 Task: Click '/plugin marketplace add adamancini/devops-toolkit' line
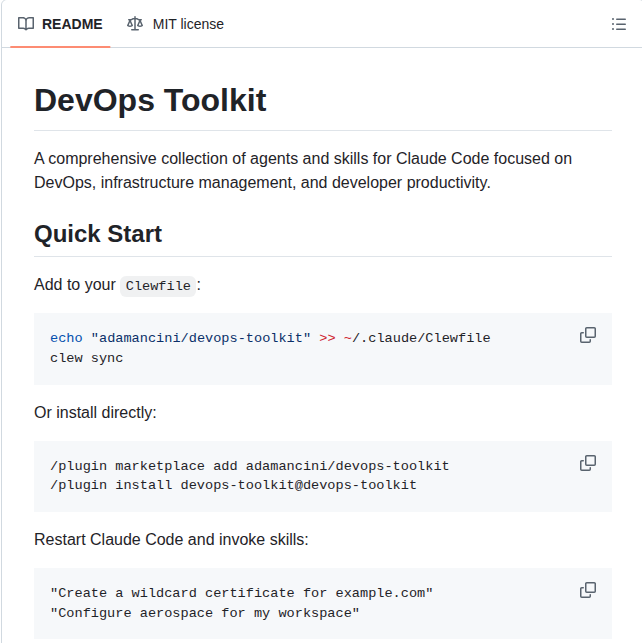(x=250, y=466)
